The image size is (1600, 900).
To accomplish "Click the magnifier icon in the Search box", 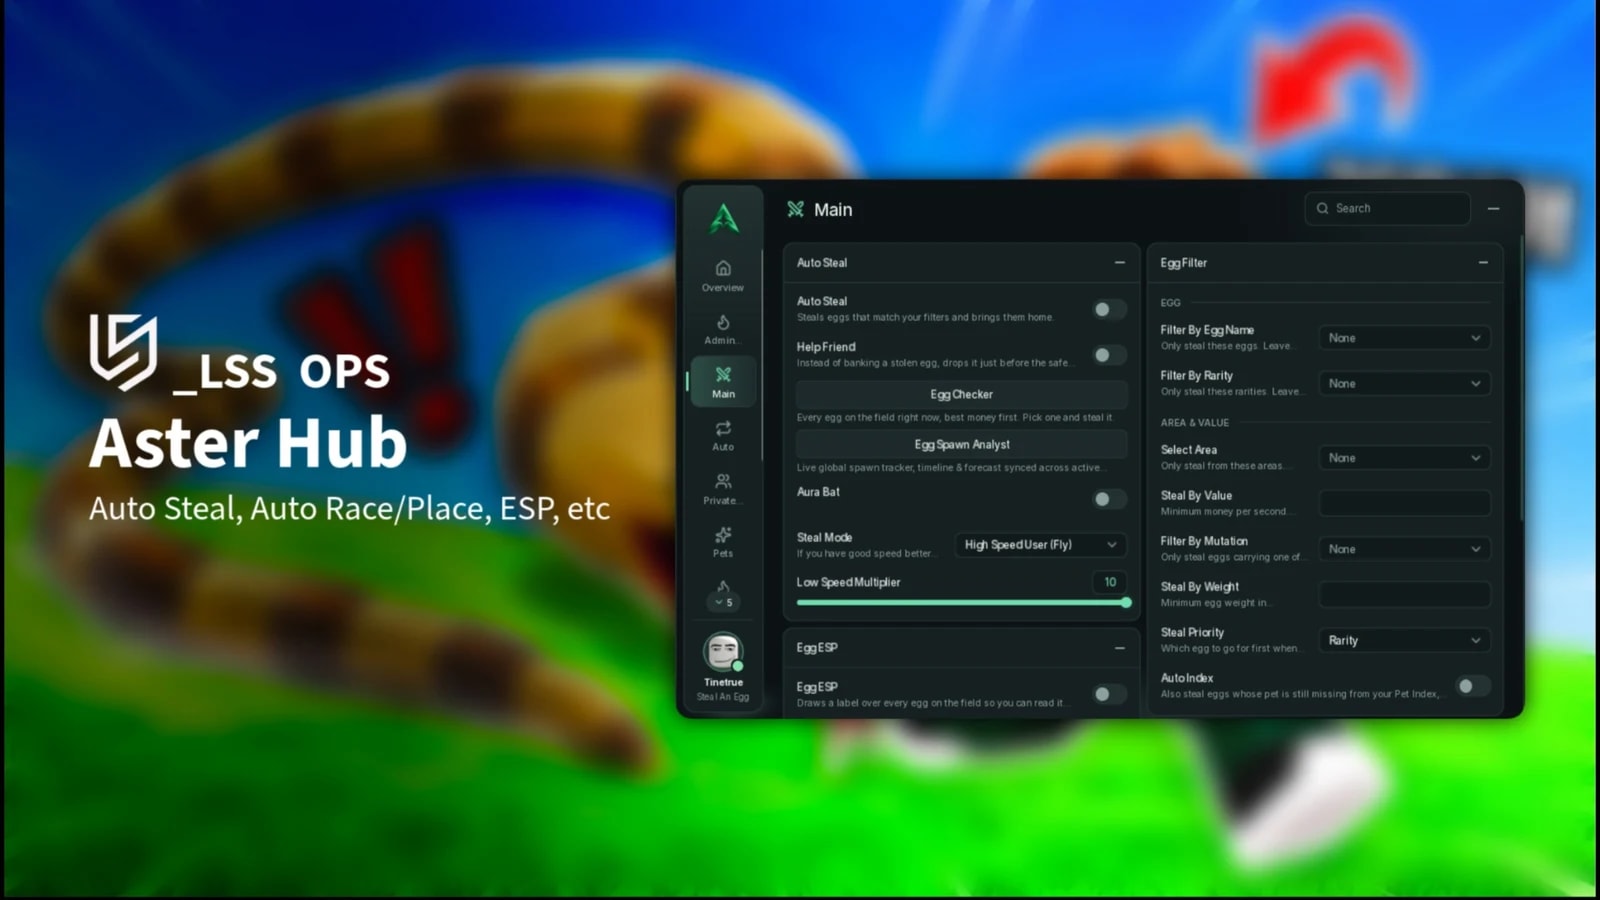I will click(1323, 208).
